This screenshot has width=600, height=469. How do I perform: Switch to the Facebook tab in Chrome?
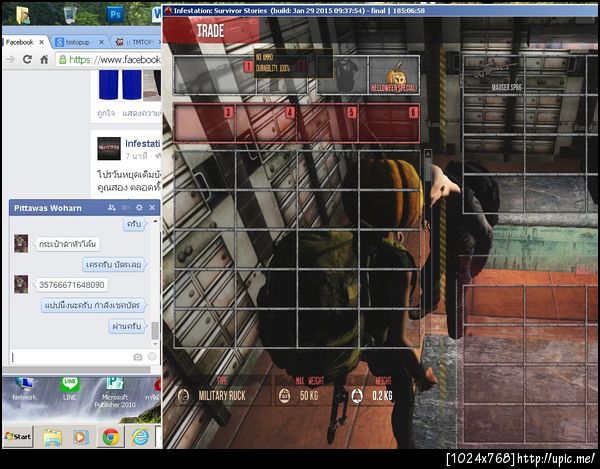tap(19, 42)
